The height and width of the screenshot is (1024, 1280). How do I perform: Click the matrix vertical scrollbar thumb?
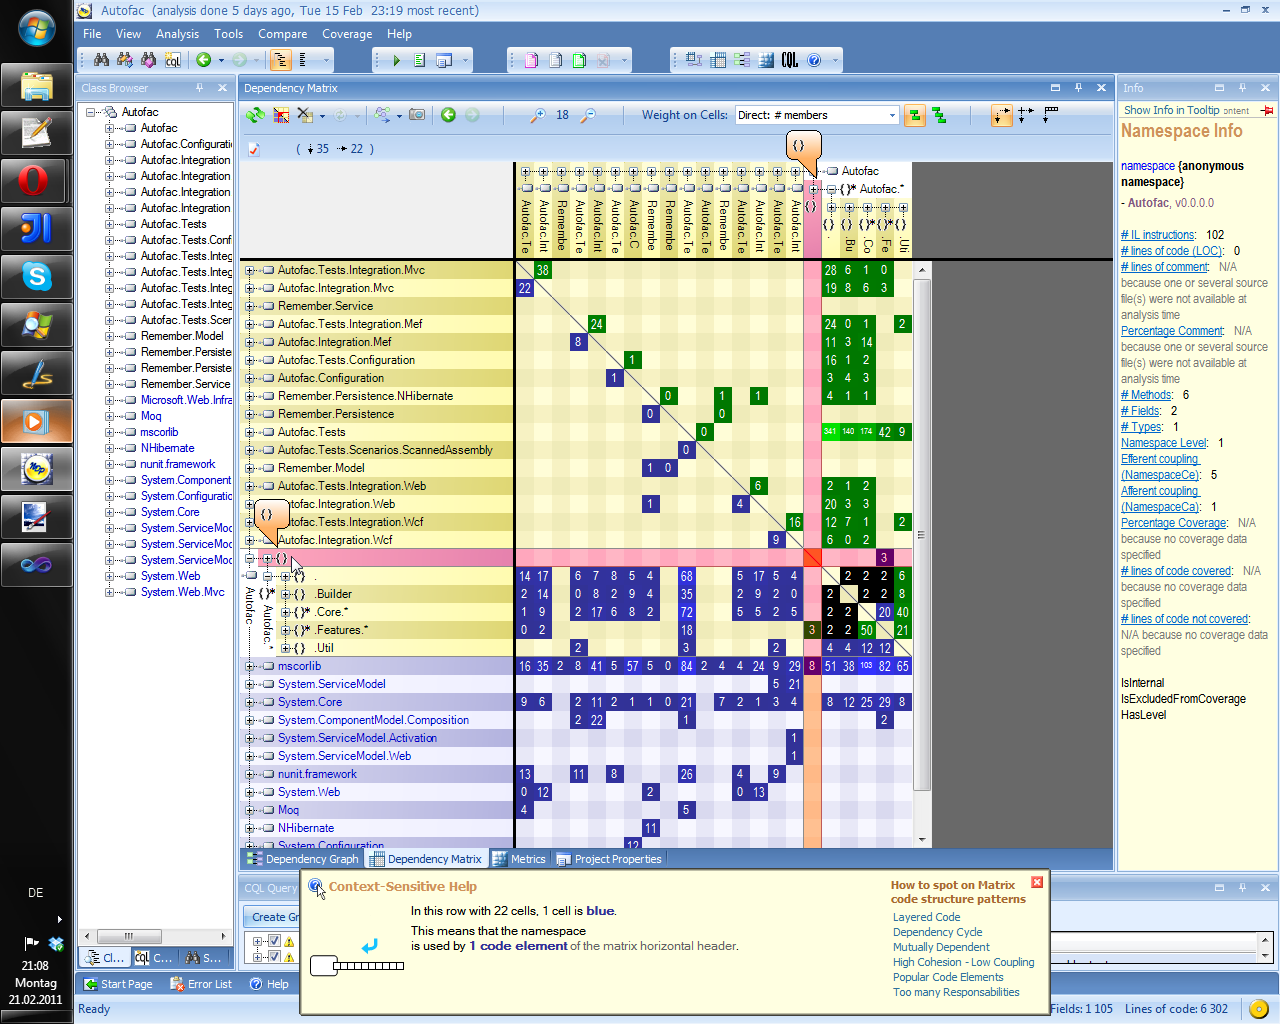click(922, 536)
